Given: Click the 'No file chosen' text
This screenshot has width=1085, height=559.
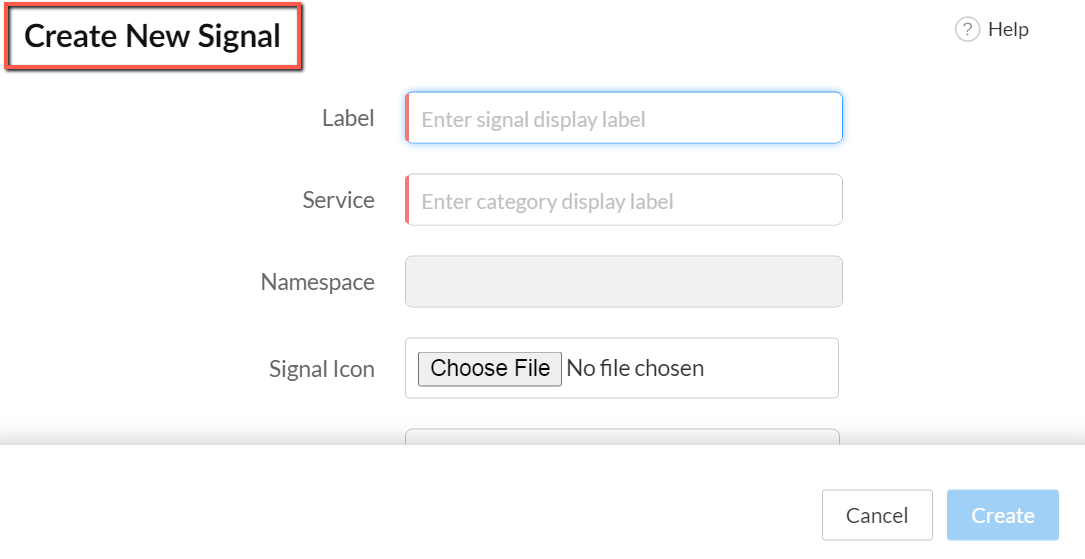Looking at the screenshot, I should coord(635,368).
